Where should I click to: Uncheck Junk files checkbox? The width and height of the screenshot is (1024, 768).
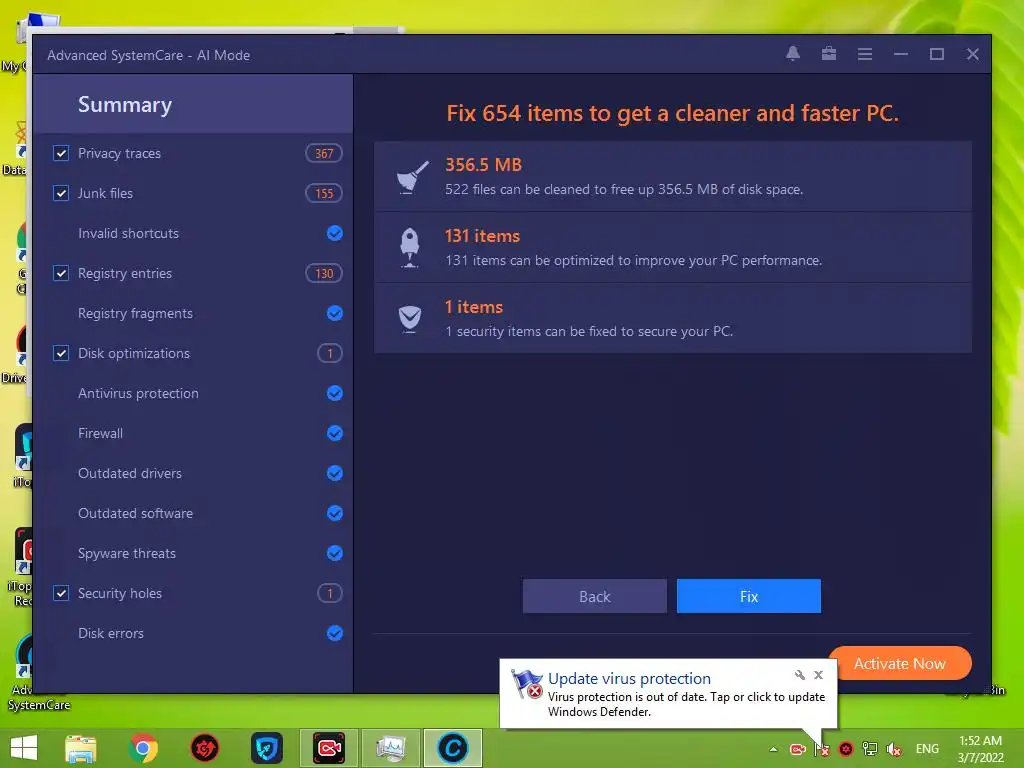61,193
